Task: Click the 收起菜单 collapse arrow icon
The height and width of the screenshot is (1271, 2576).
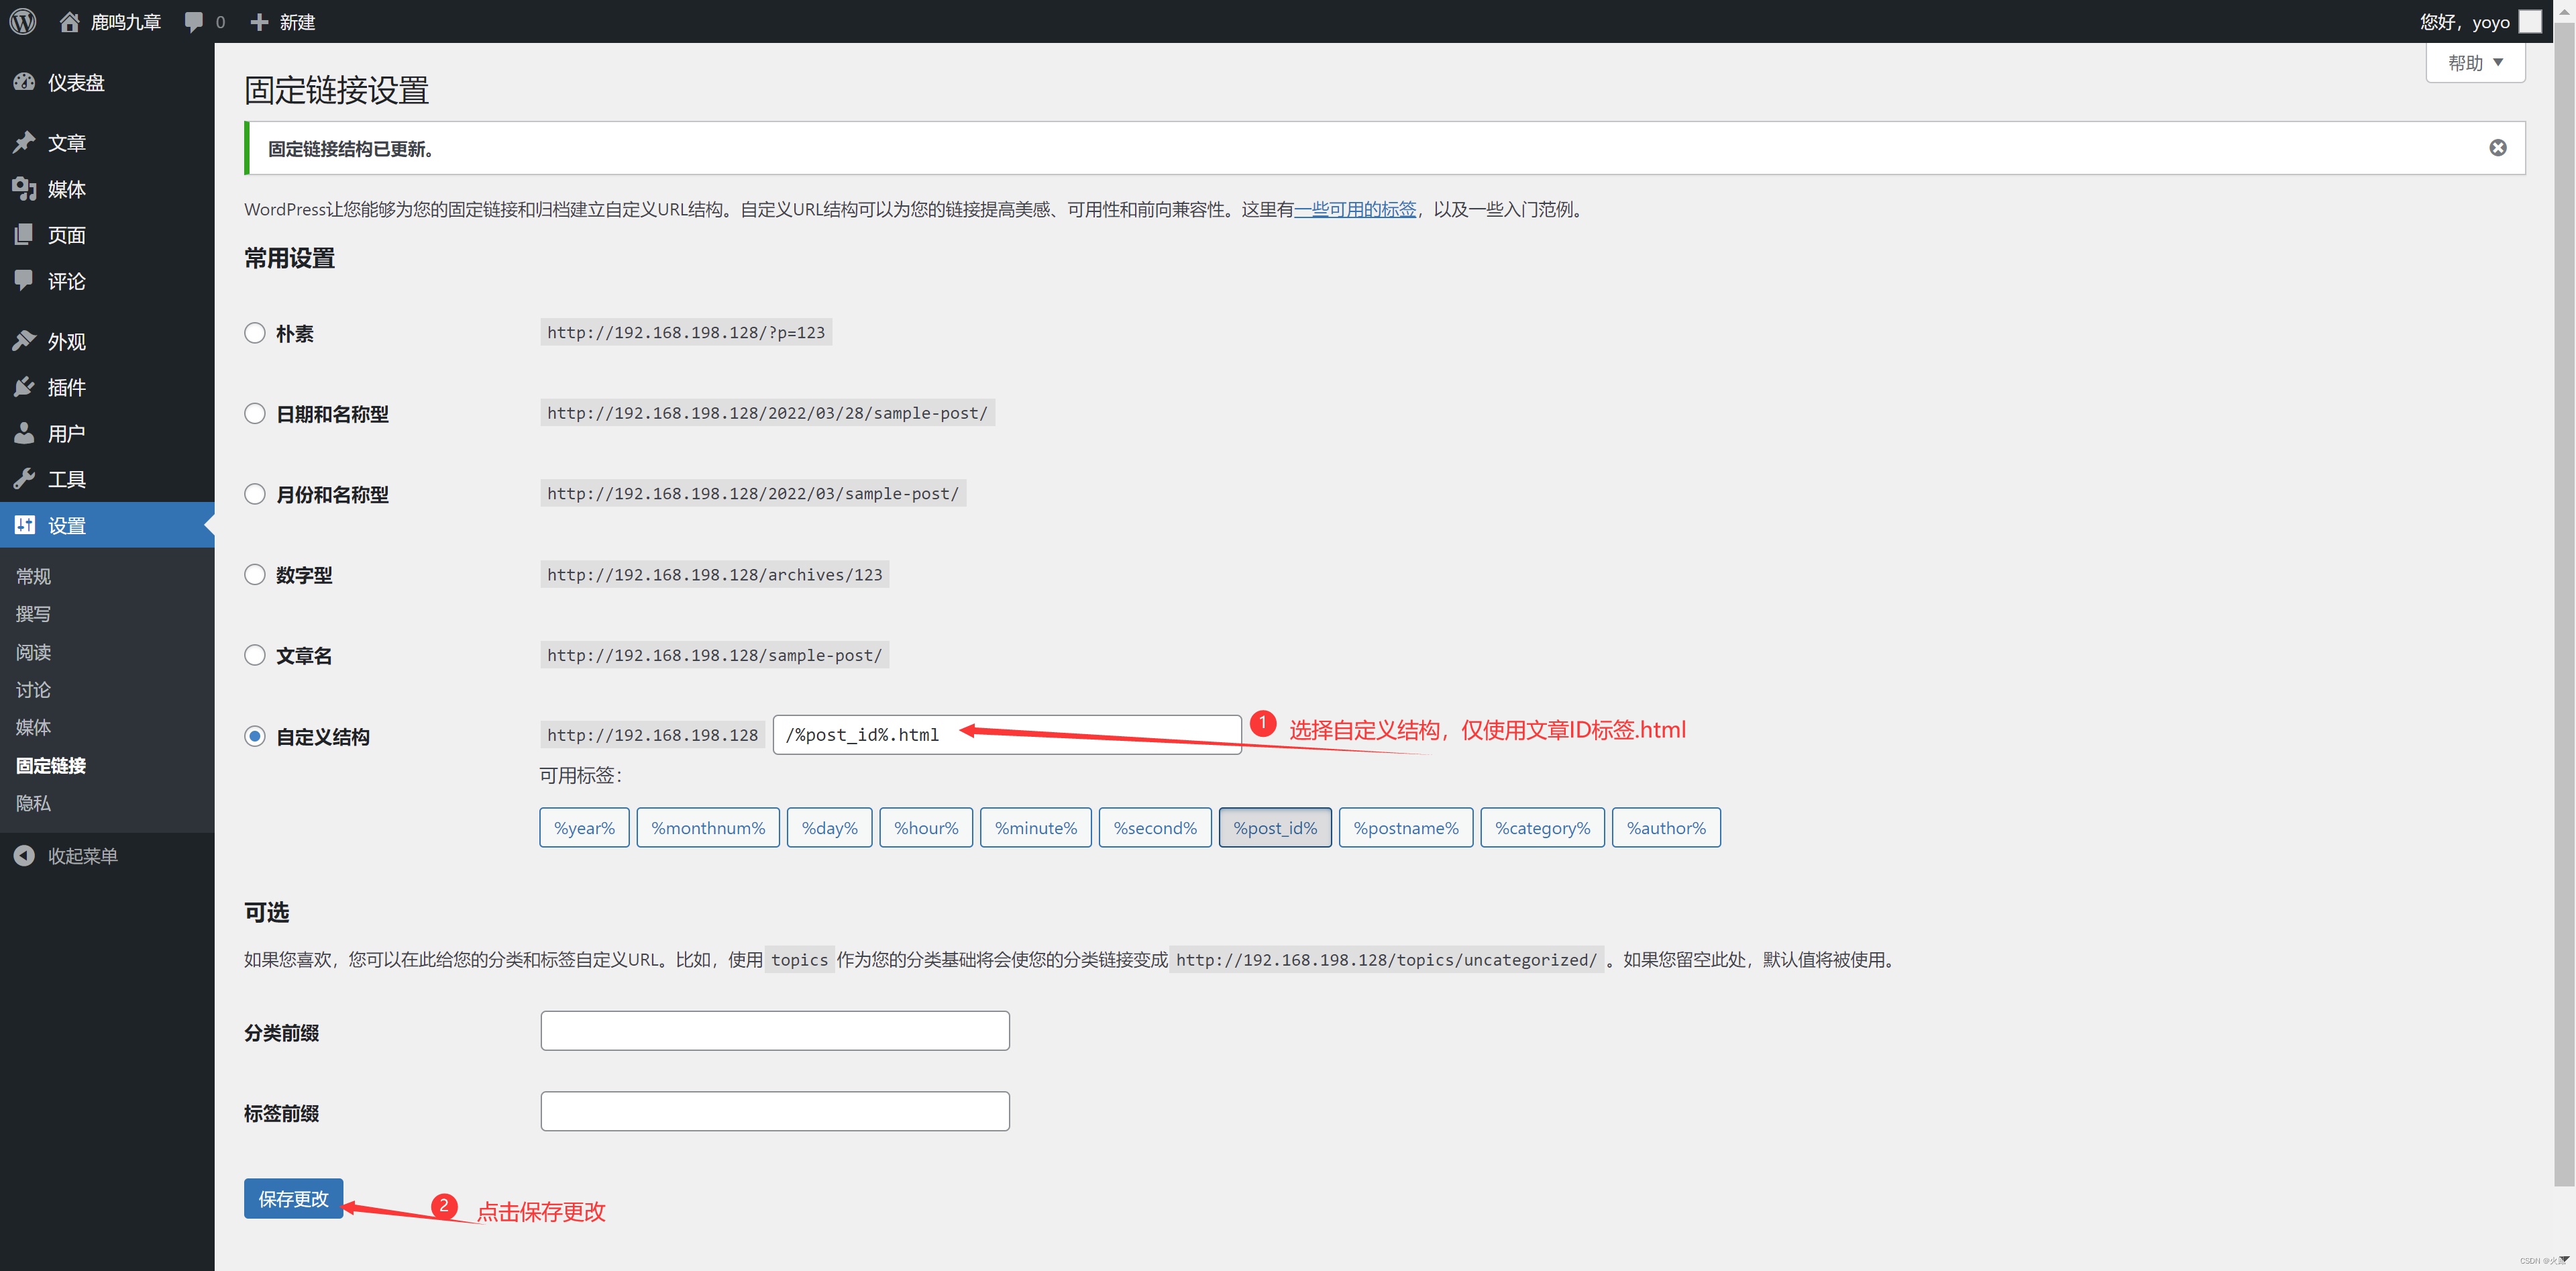Action: [24, 856]
